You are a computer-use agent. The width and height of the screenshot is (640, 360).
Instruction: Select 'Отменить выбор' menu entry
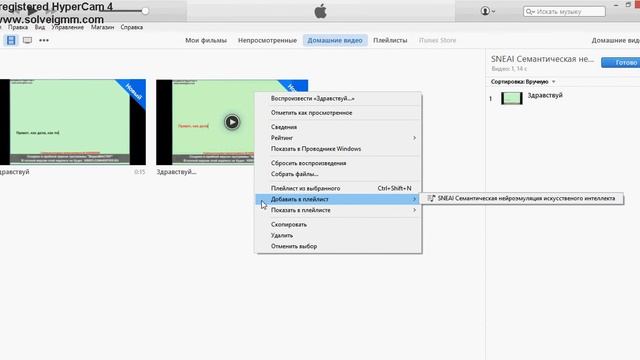pyautogui.click(x=338, y=246)
